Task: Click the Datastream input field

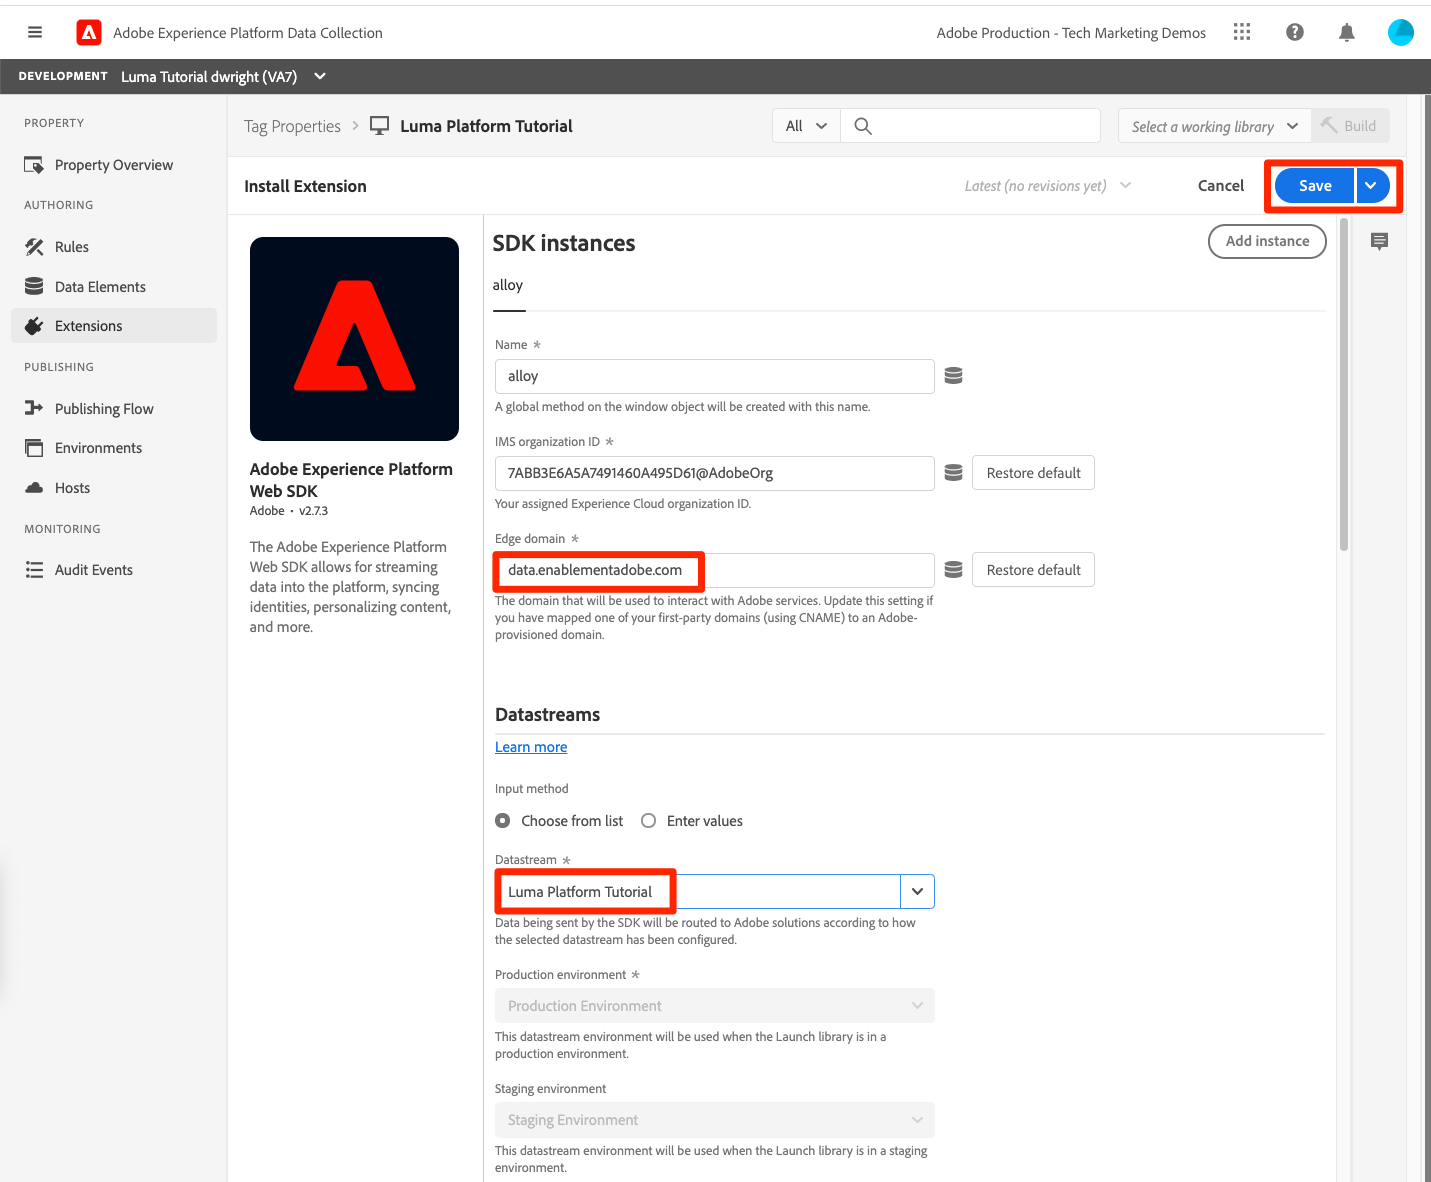Action: point(698,892)
